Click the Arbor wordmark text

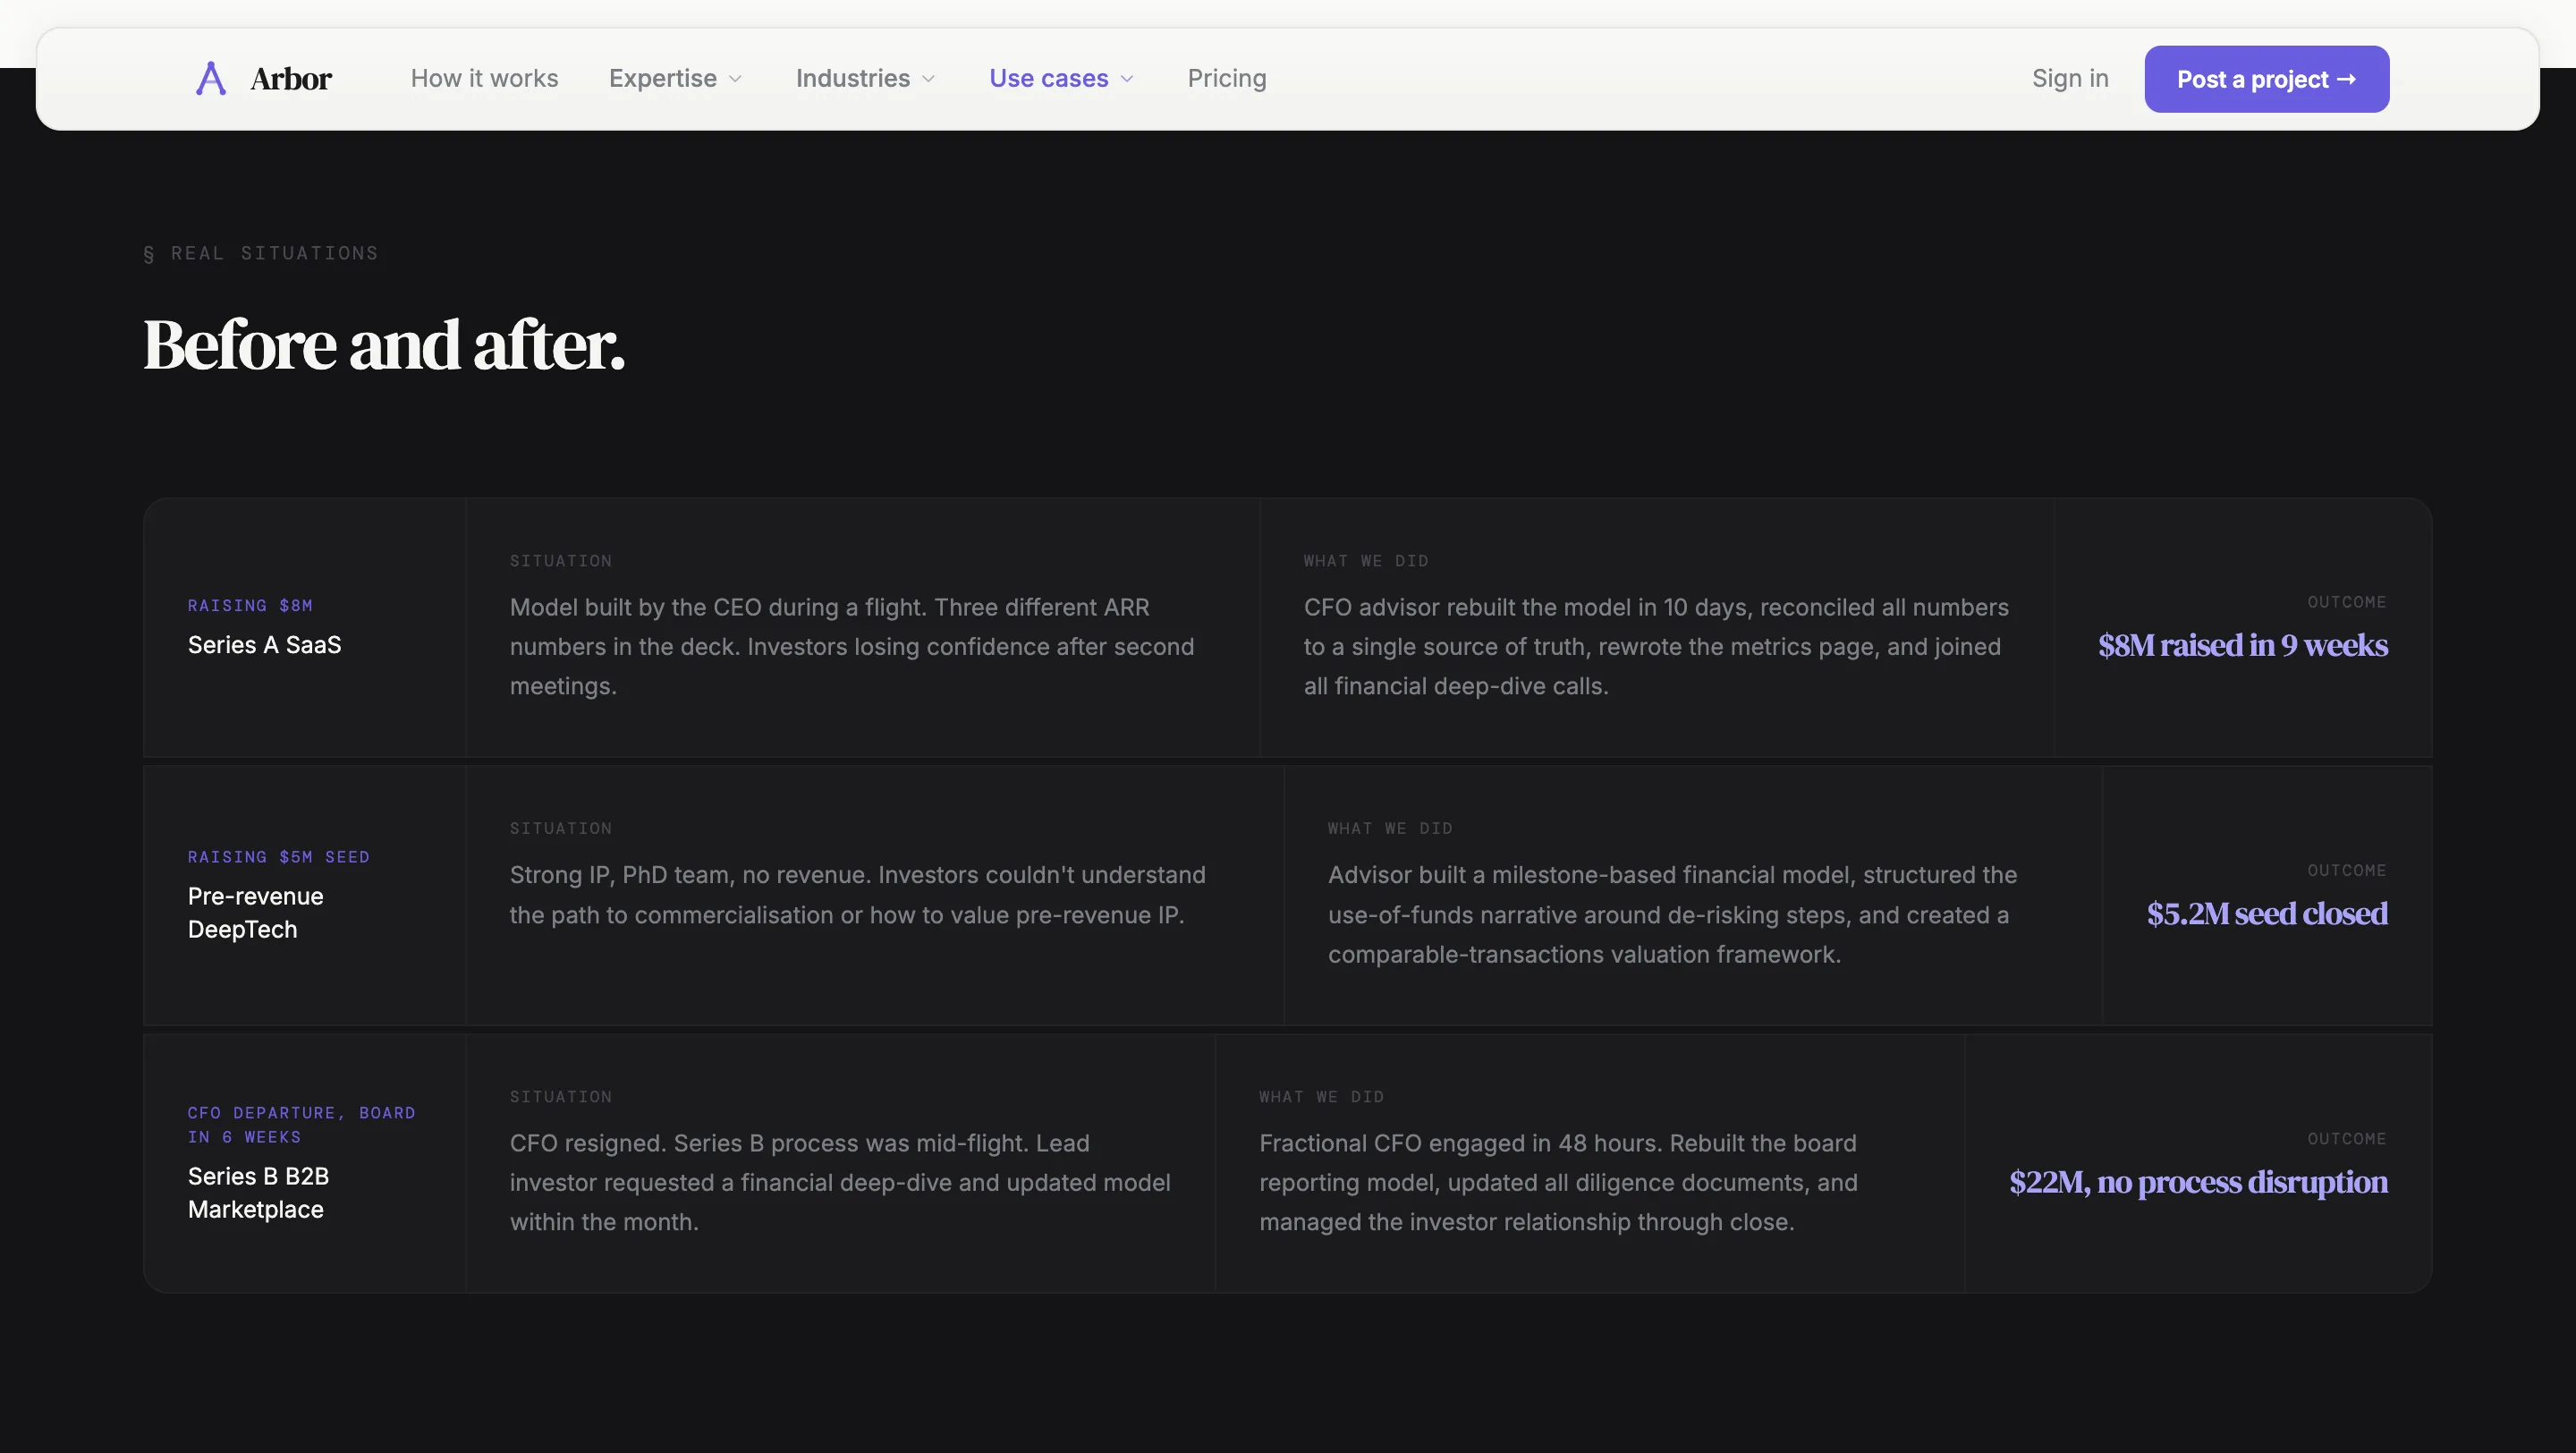(x=291, y=78)
